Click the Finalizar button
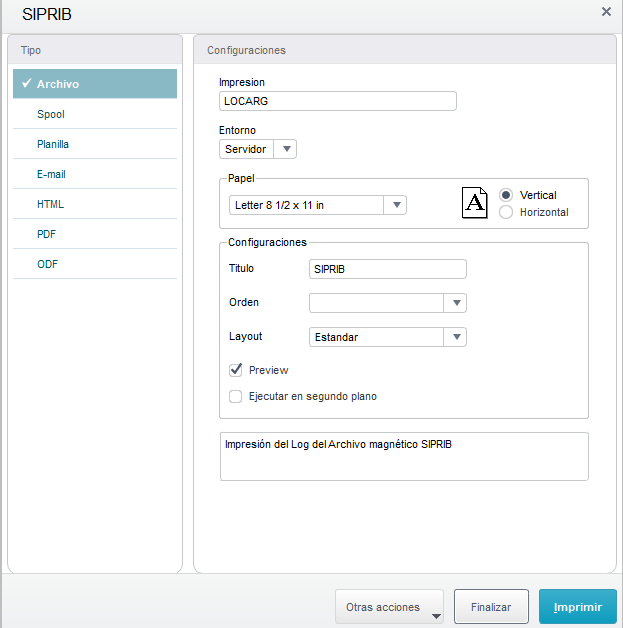This screenshot has width=623, height=628. tap(491, 607)
